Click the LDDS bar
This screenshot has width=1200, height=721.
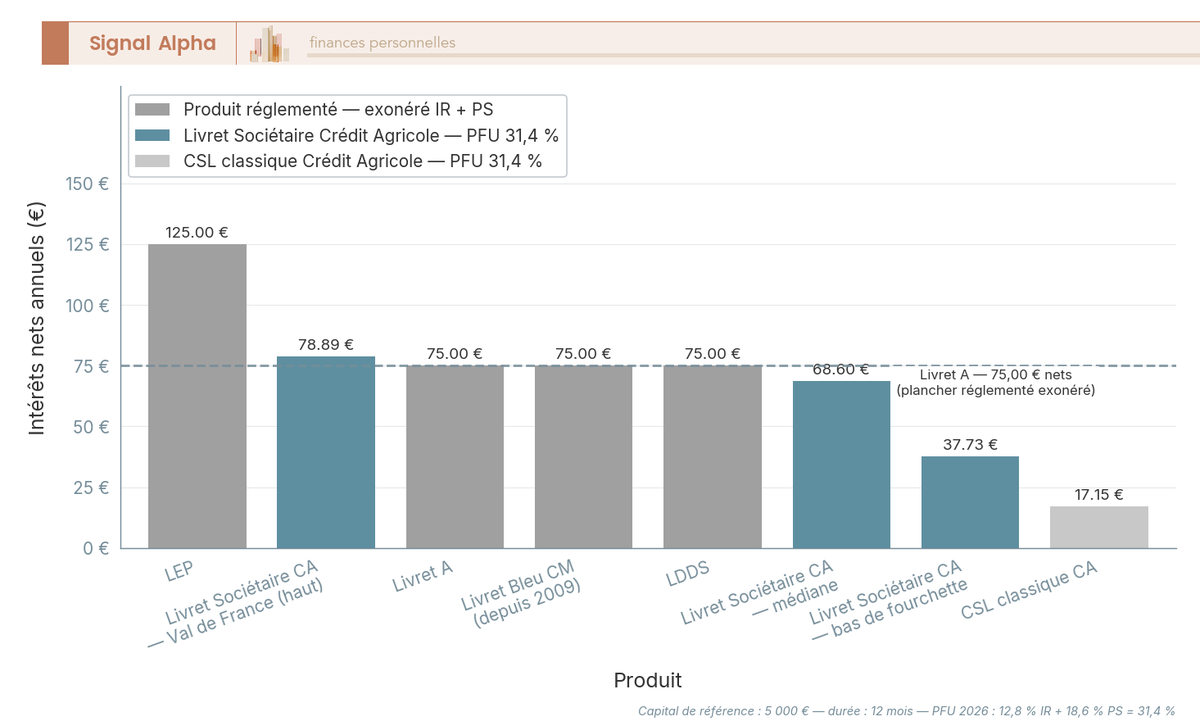pyautogui.click(x=713, y=457)
